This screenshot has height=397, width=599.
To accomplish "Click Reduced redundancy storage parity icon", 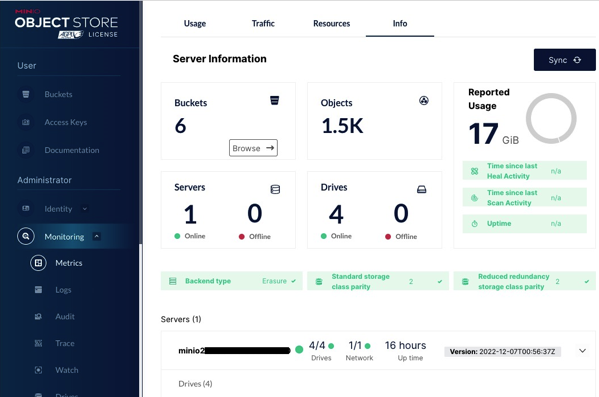I will pos(465,282).
